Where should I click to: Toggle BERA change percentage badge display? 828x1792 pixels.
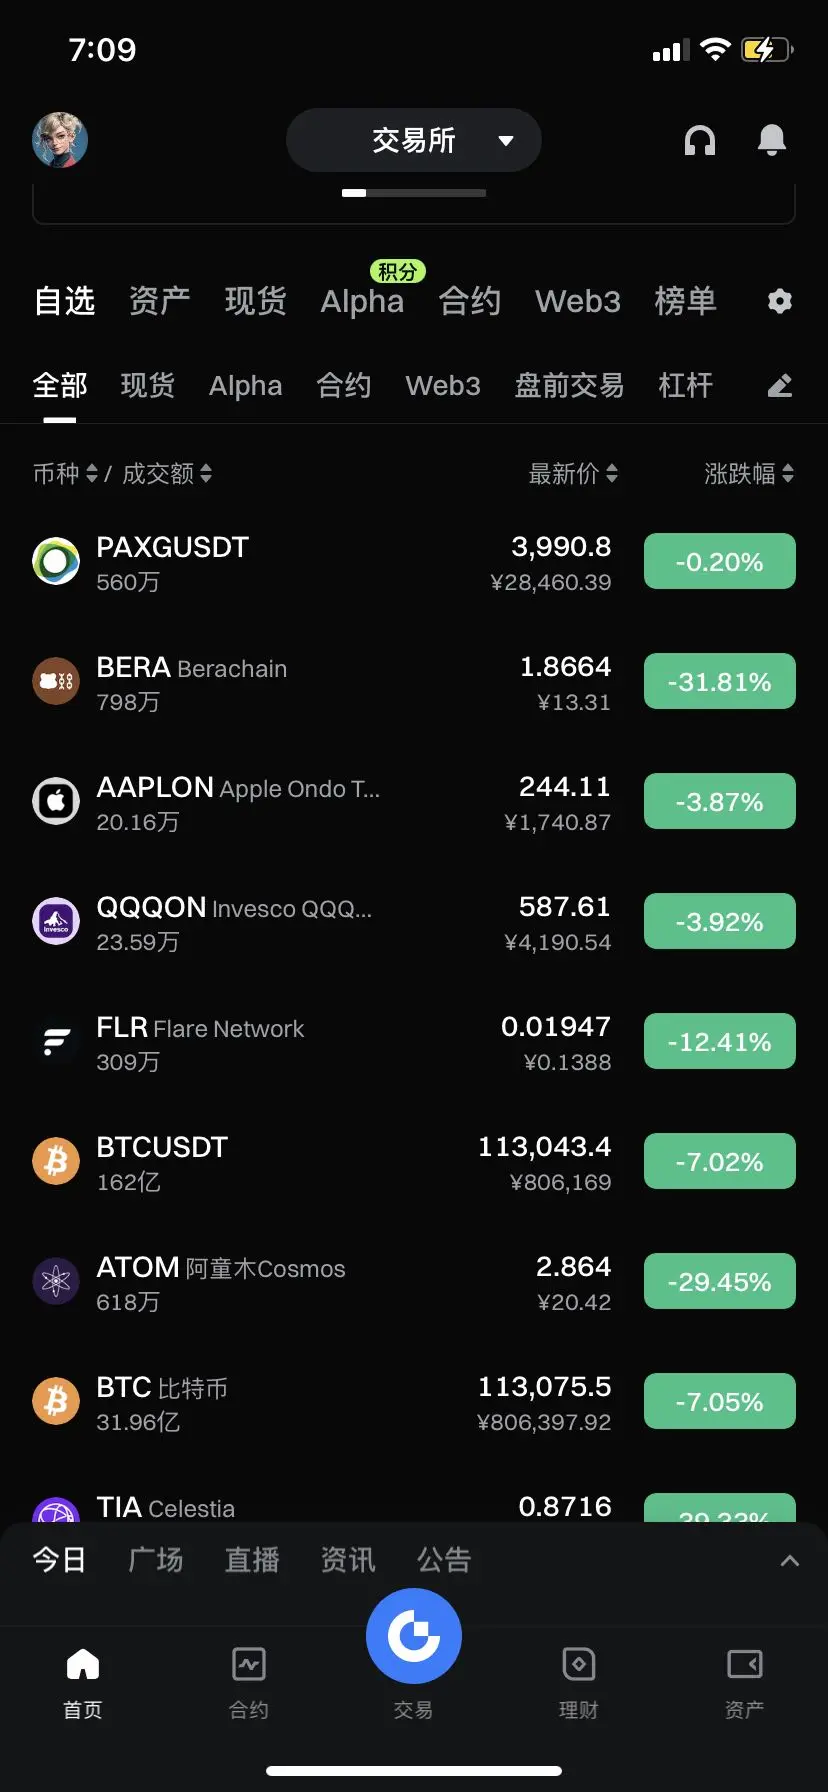pos(719,682)
